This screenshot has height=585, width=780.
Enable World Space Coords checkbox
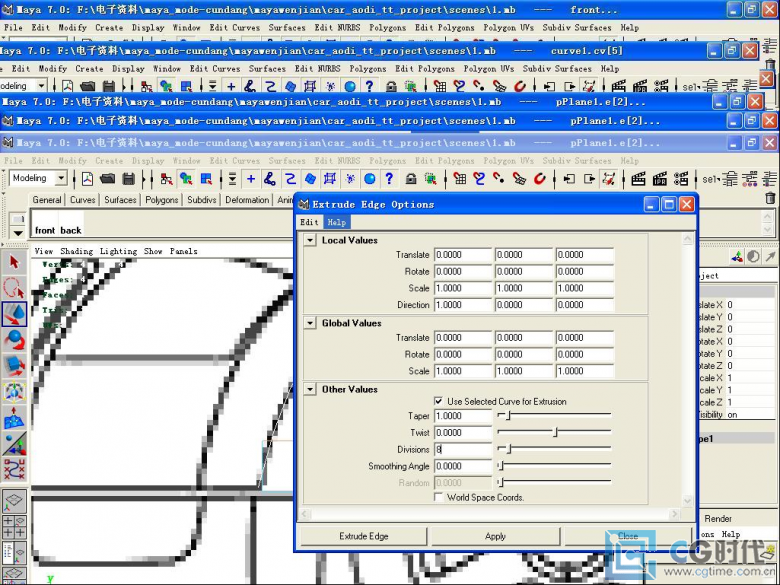pyautogui.click(x=438, y=497)
